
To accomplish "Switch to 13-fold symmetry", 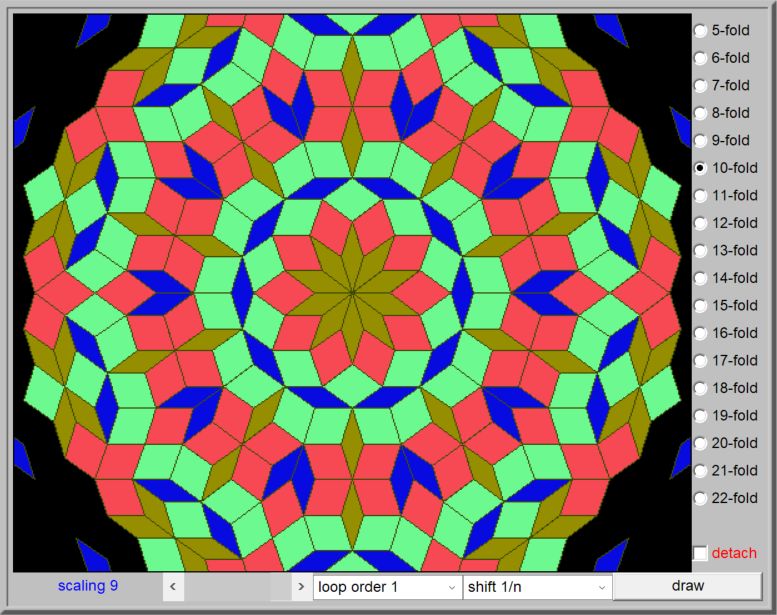I will (700, 251).
